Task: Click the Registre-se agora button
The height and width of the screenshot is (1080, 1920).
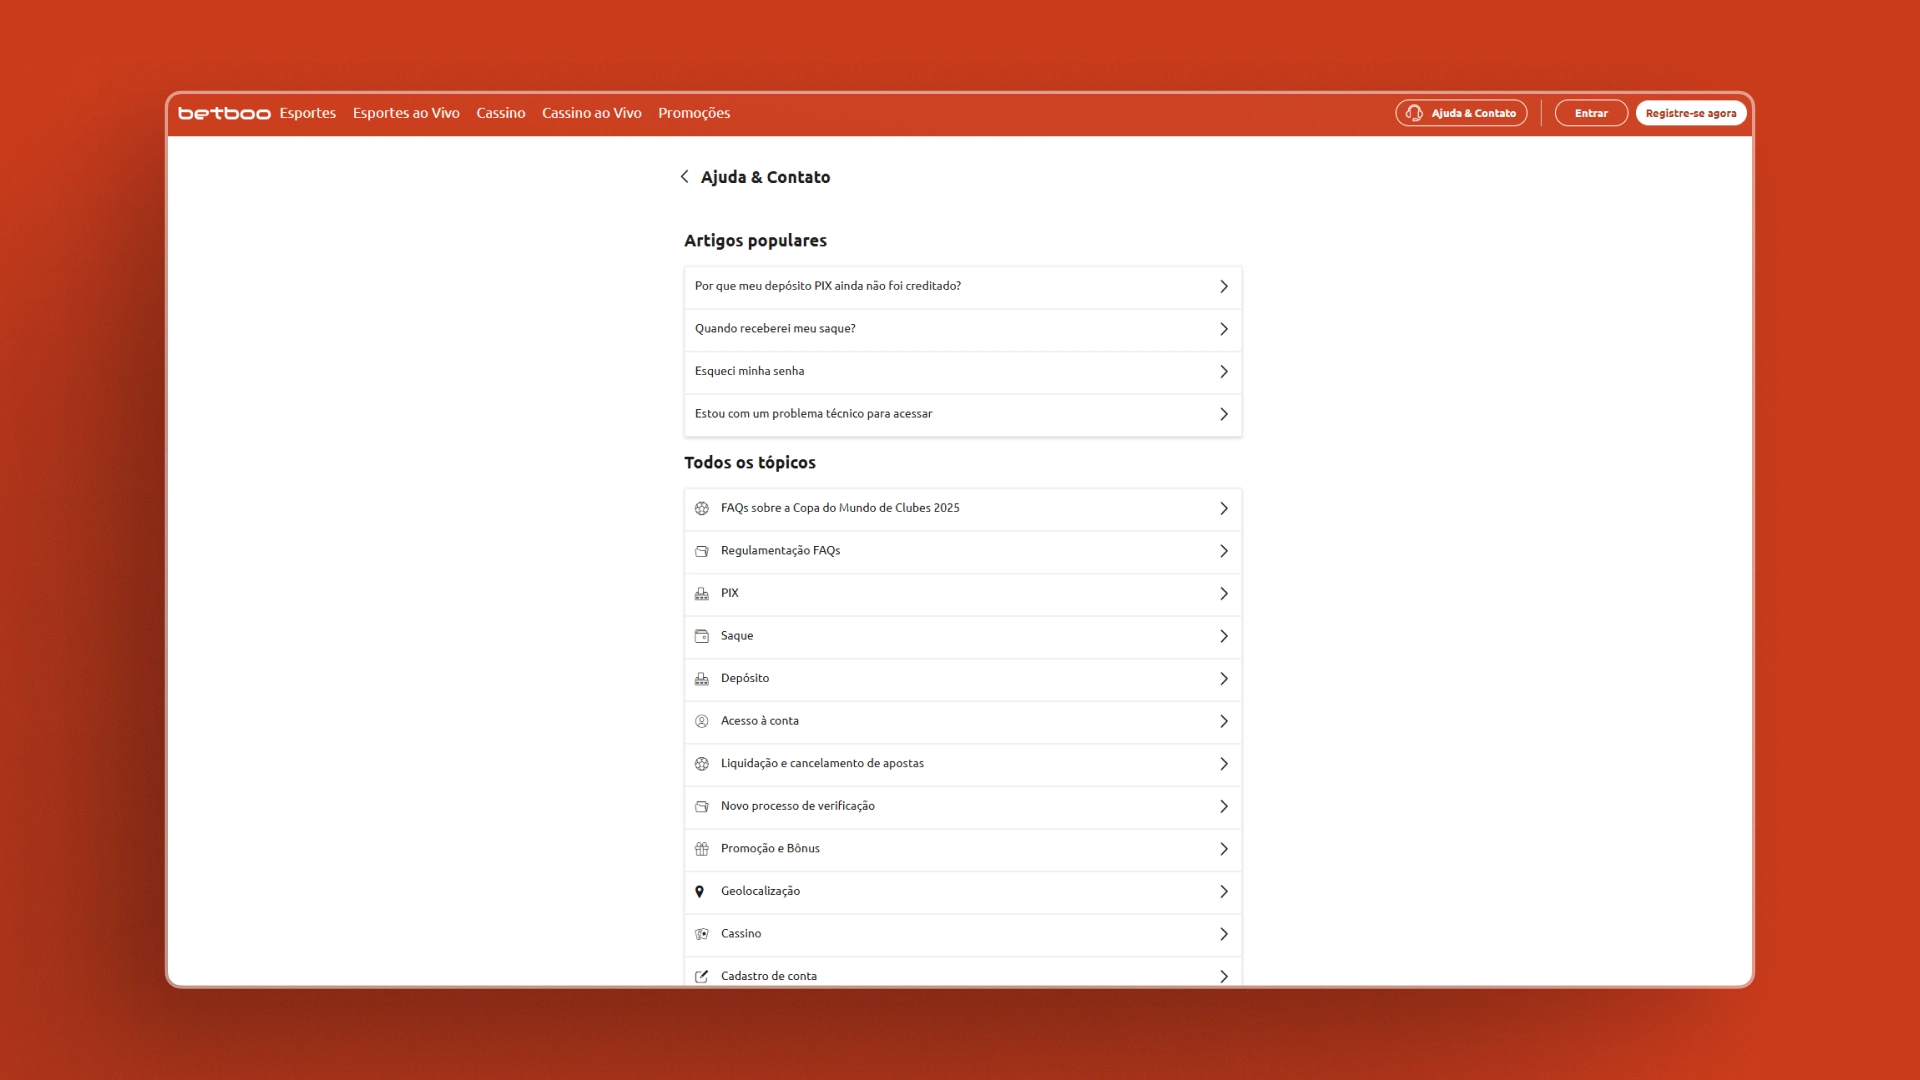Action: coord(1690,113)
